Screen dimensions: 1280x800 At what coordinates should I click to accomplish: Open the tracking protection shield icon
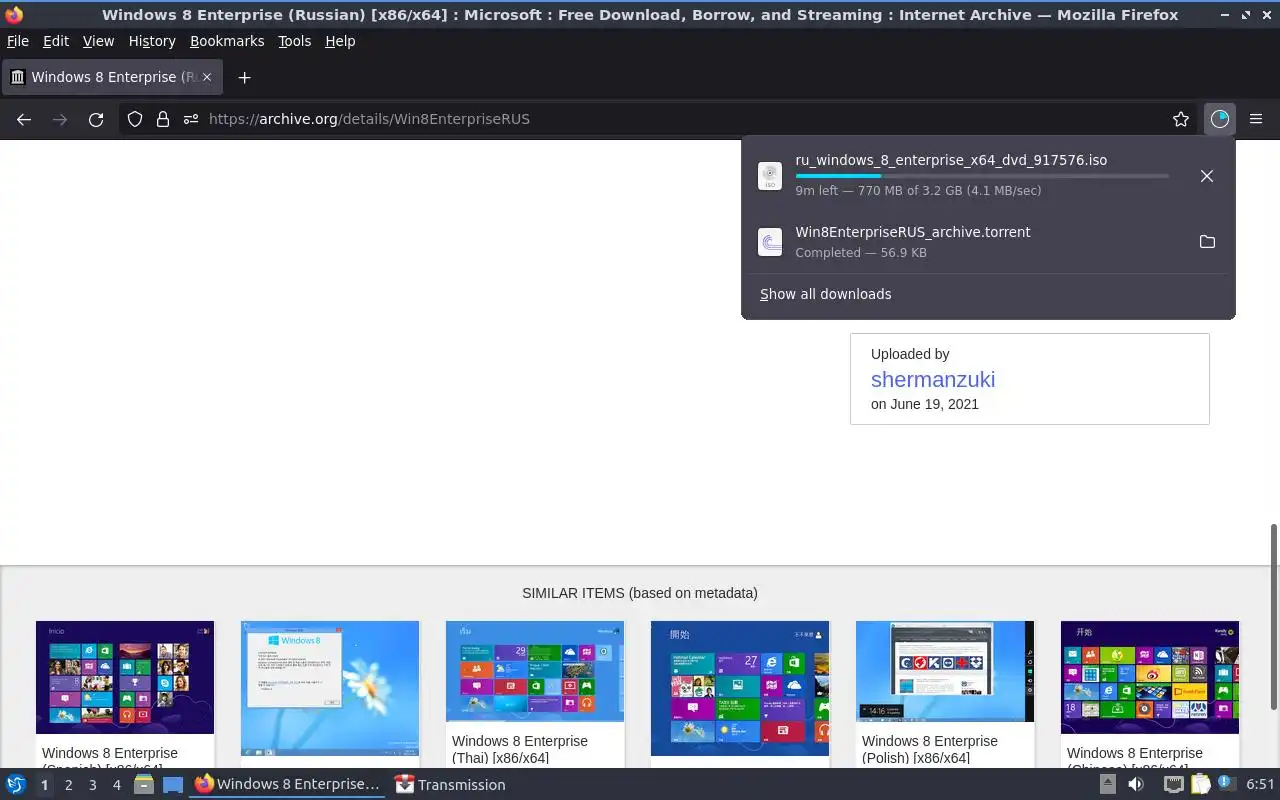pyautogui.click(x=135, y=119)
